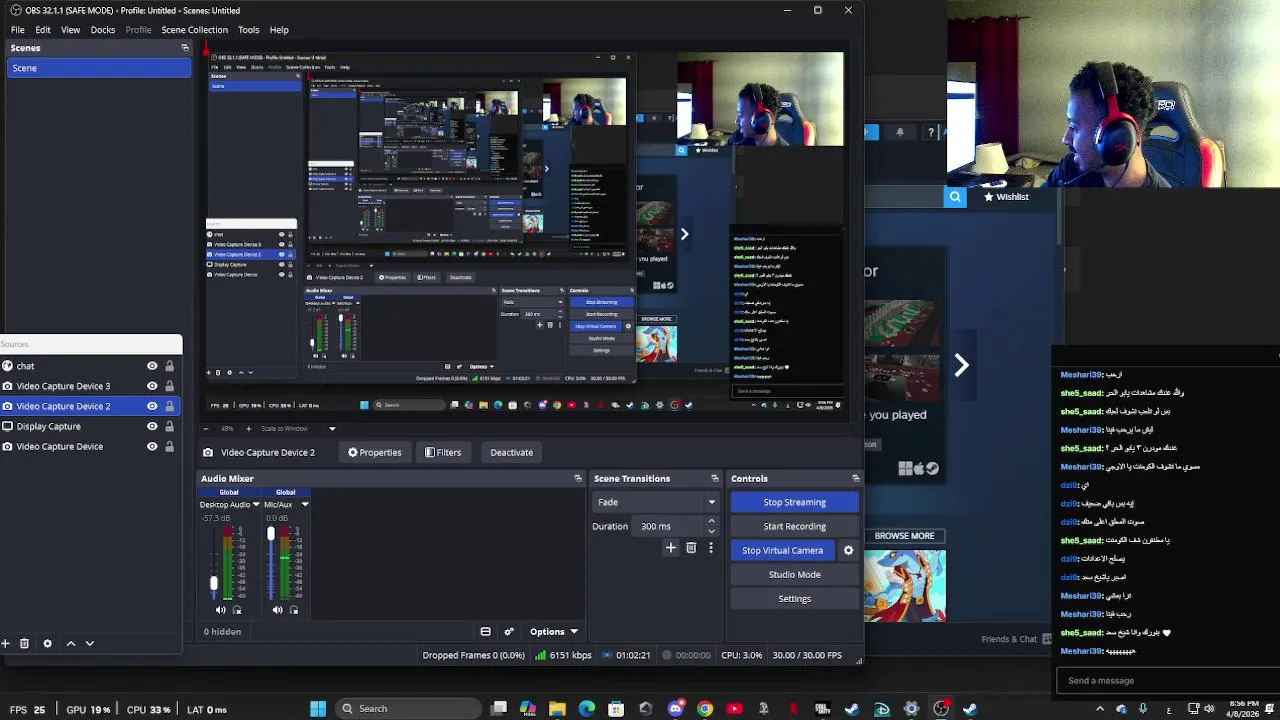Open the Tools menu
The width and height of the screenshot is (1280, 720).
tap(248, 30)
